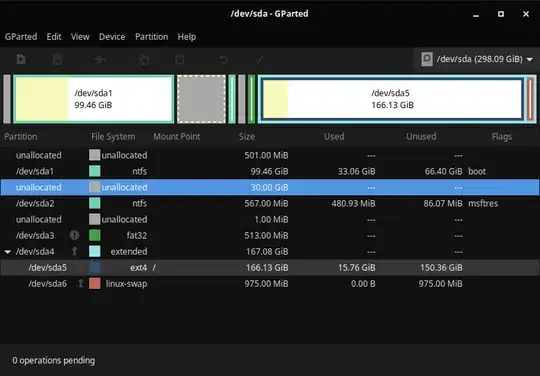The width and height of the screenshot is (540, 376).
Task: Click the New partition toolbar icon
Action: coord(21,59)
